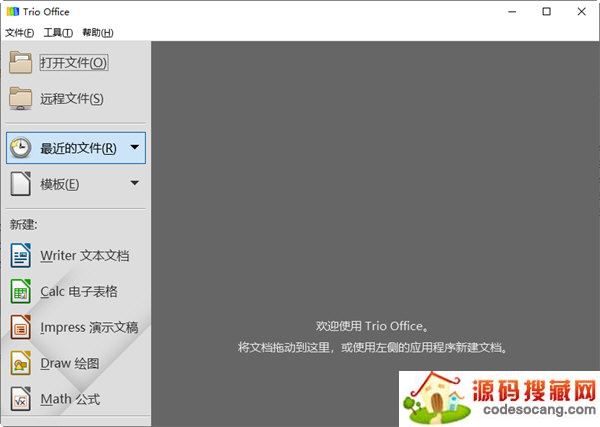Image resolution: width=600 pixels, height=427 pixels.
Task: Click the Writer document icon
Action: (21, 255)
